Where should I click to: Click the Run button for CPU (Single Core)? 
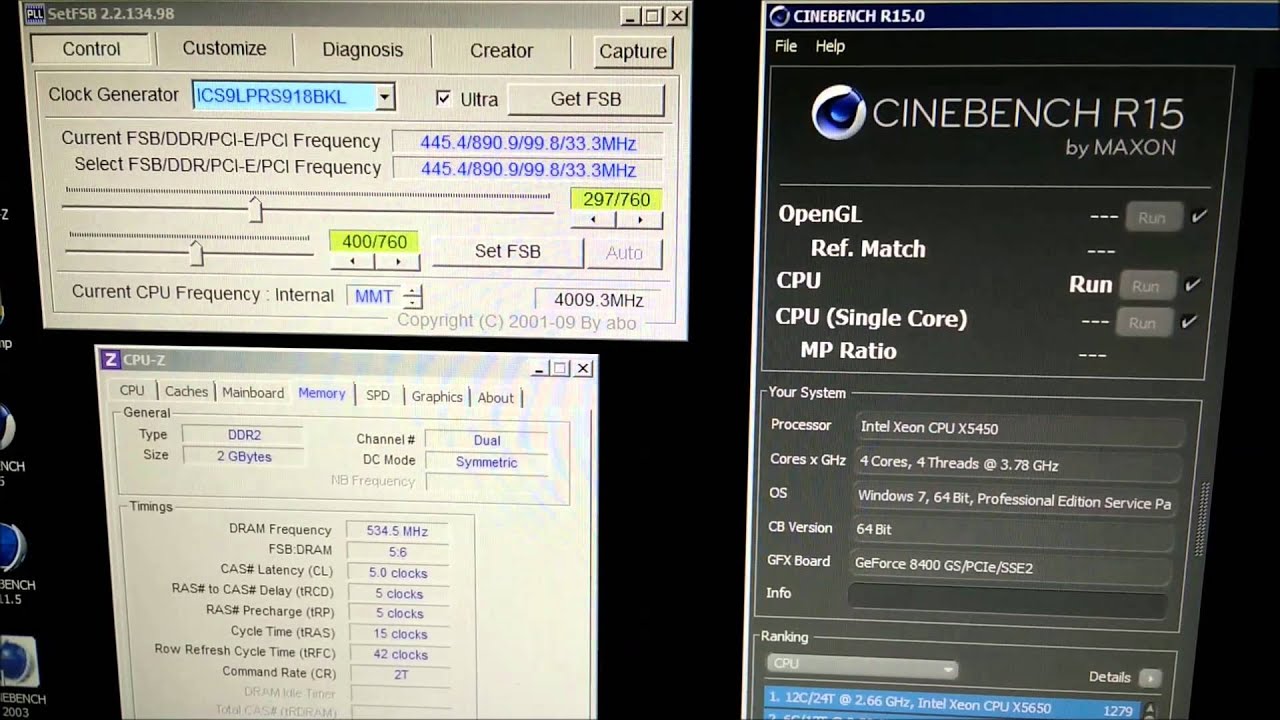(x=1143, y=323)
